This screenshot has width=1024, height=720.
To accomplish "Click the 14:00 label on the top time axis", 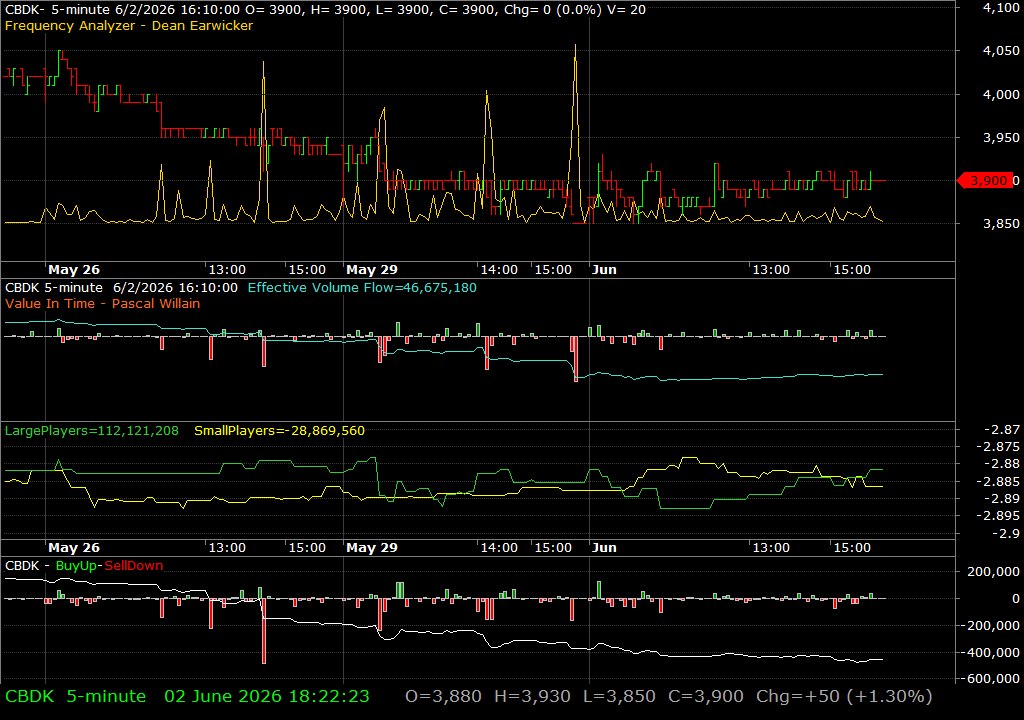I will coord(499,269).
